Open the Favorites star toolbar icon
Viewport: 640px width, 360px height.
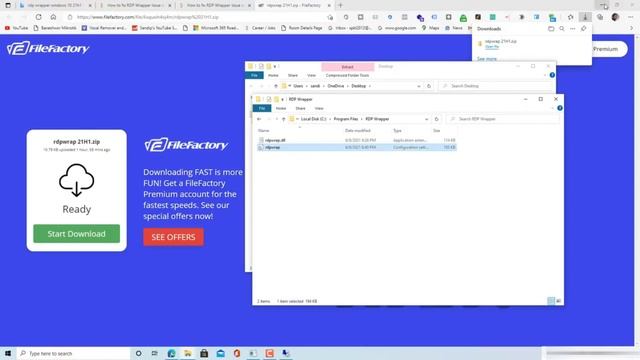click(x=571, y=17)
